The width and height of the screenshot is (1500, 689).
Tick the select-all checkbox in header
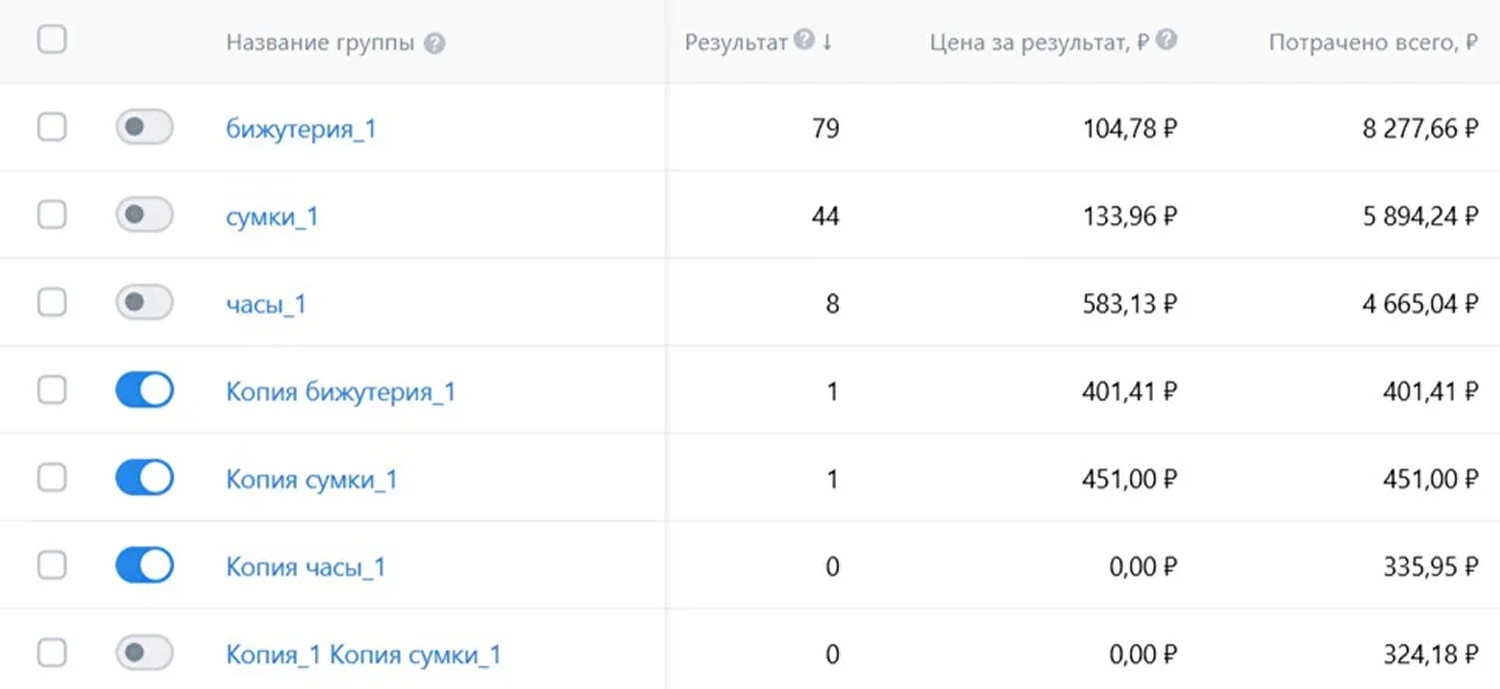click(x=52, y=40)
